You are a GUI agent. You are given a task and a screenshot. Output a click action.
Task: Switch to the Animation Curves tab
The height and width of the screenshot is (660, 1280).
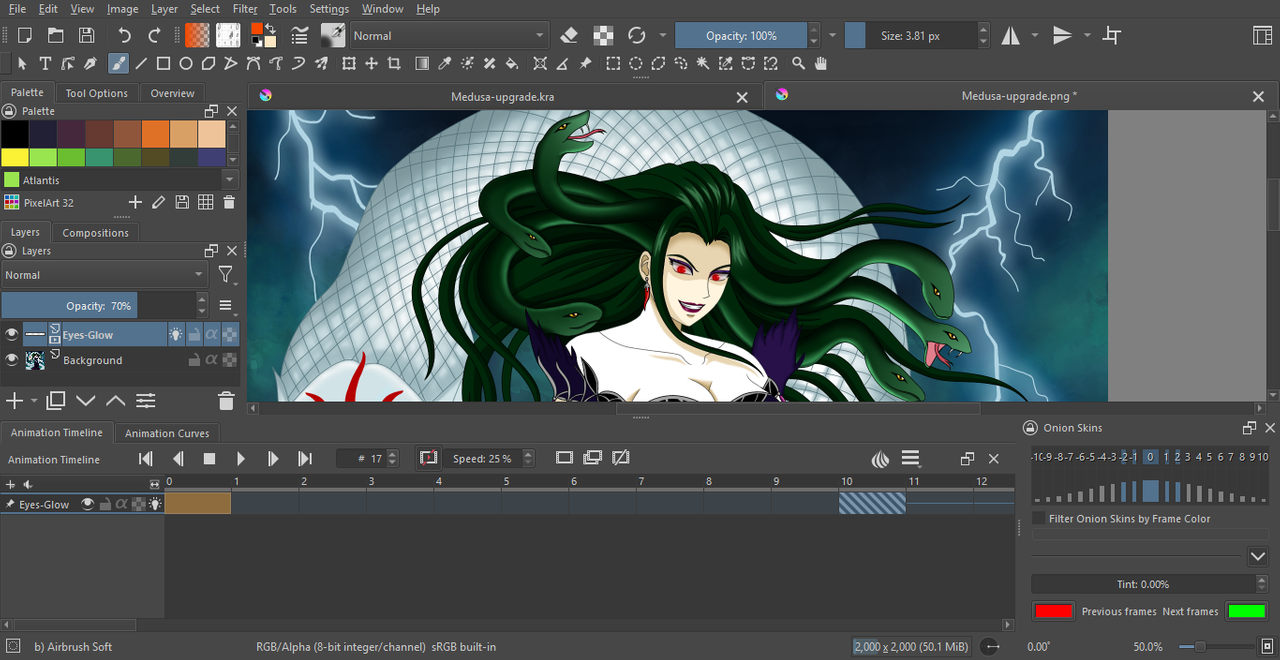(x=167, y=433)
